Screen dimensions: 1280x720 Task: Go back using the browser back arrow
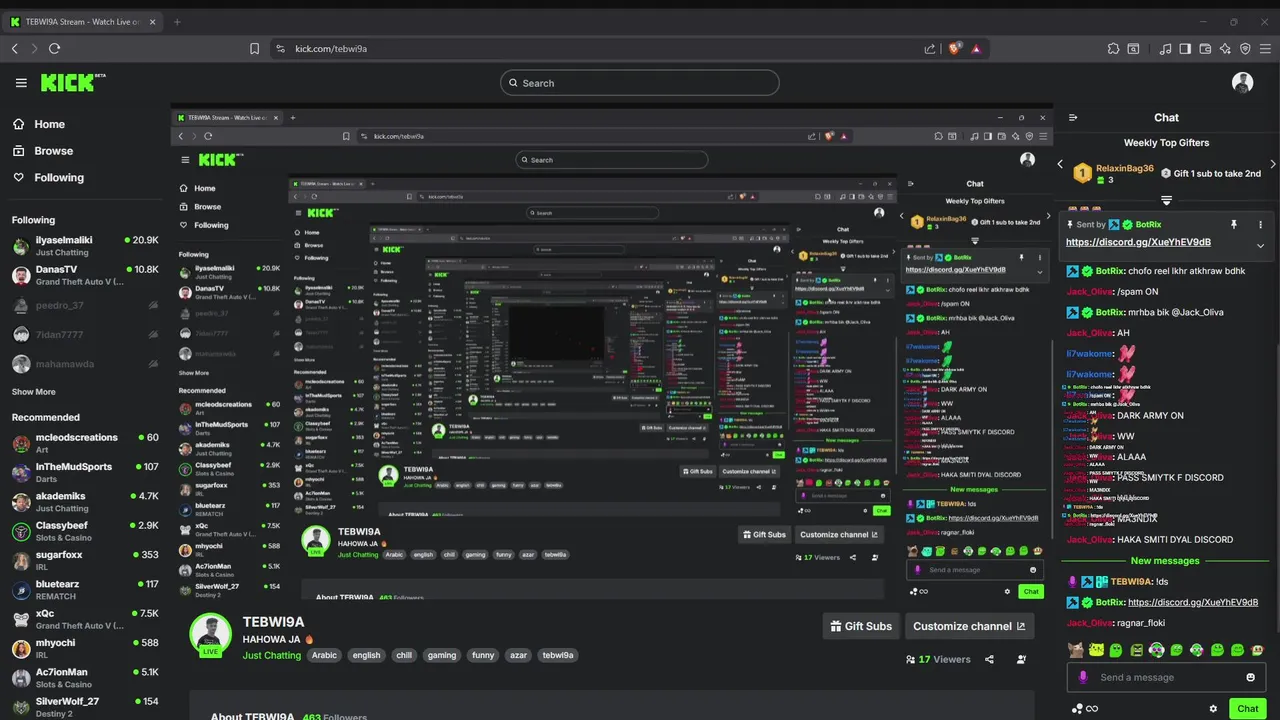click(15, 48)
